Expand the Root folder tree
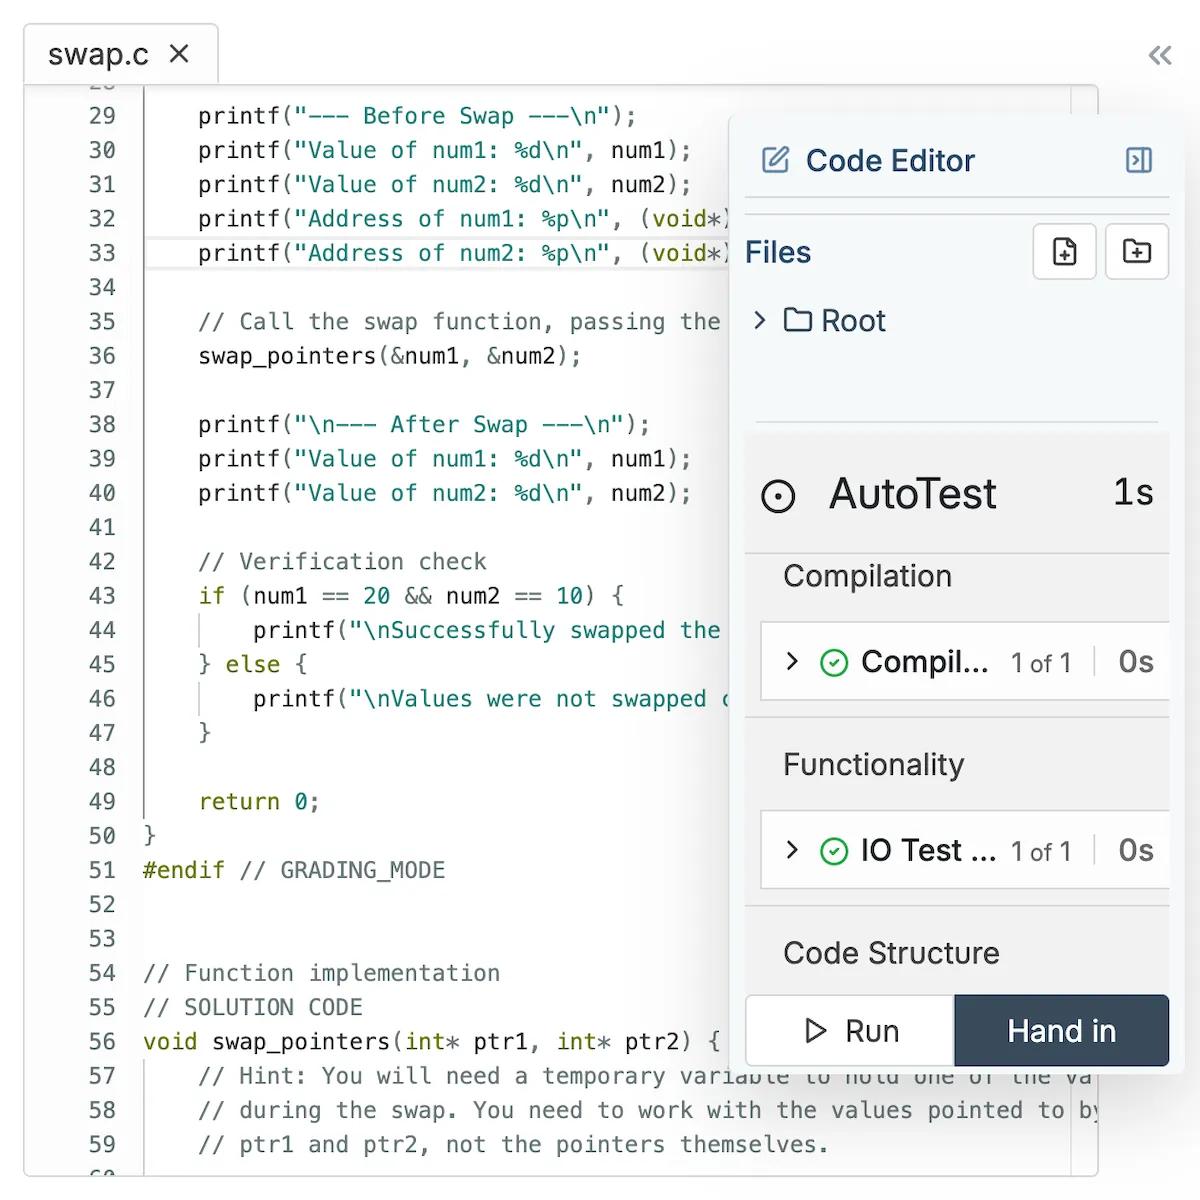Viewport: 1200px width, 1200px height. point(760,320)
